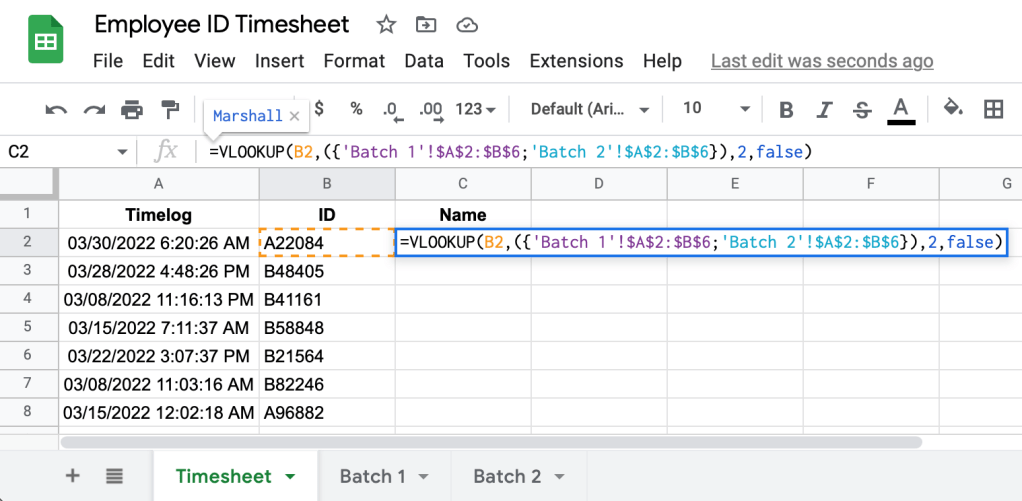Click the print icon
This screenshot has height=501, width=1022.
click(132, 109)
